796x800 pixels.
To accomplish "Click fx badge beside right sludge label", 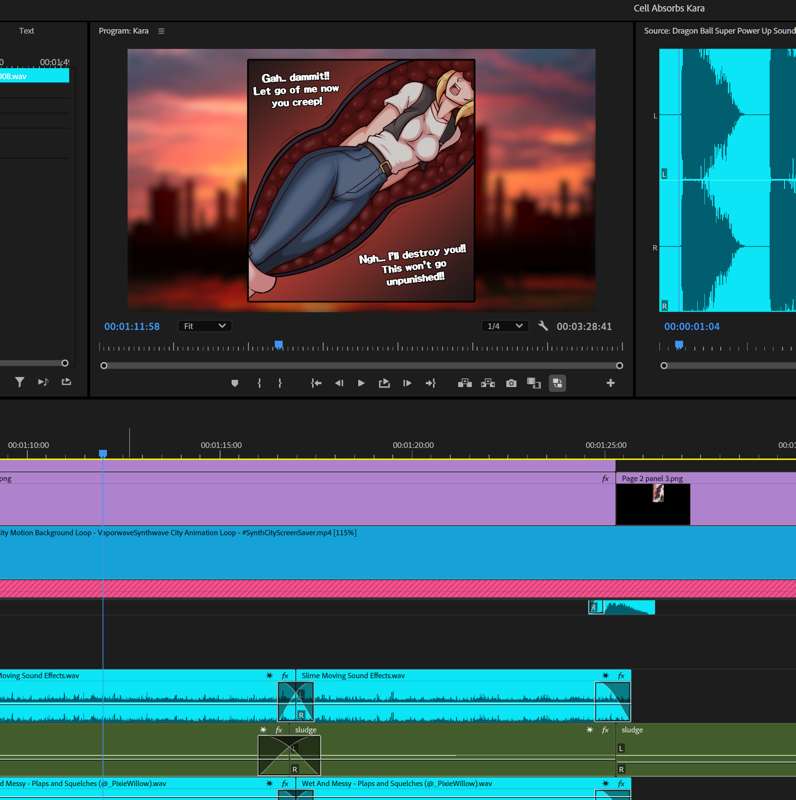I will click(x=605, y=730).
